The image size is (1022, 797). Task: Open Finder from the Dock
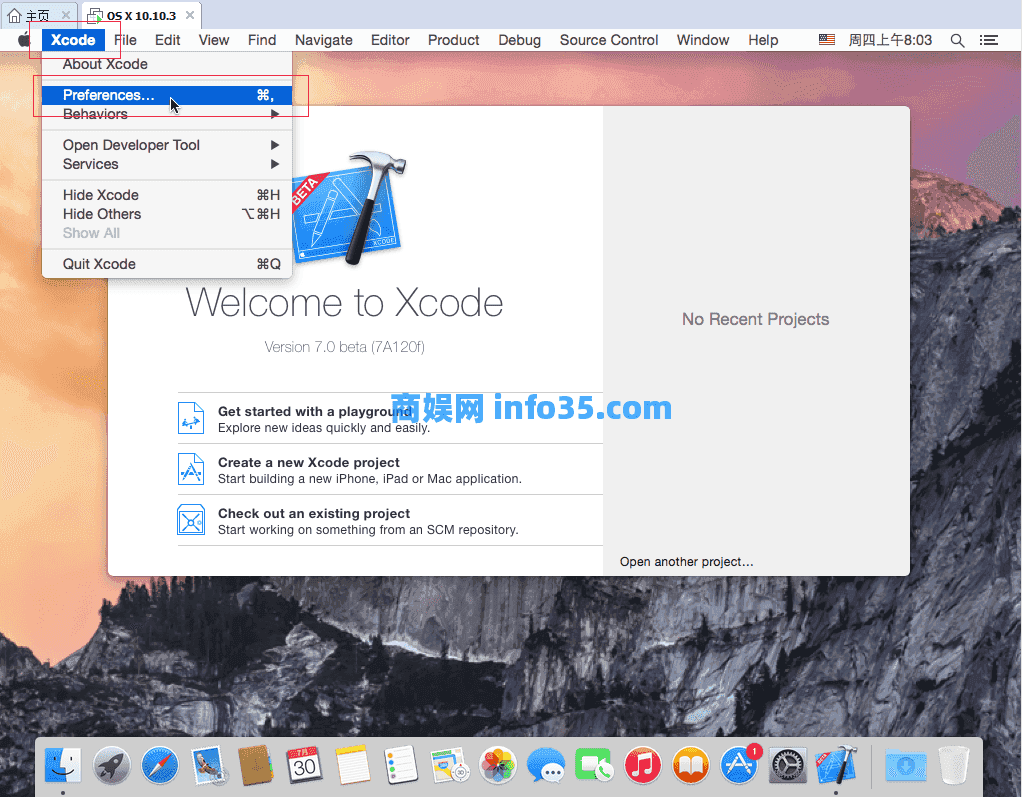tap(63, 764)
